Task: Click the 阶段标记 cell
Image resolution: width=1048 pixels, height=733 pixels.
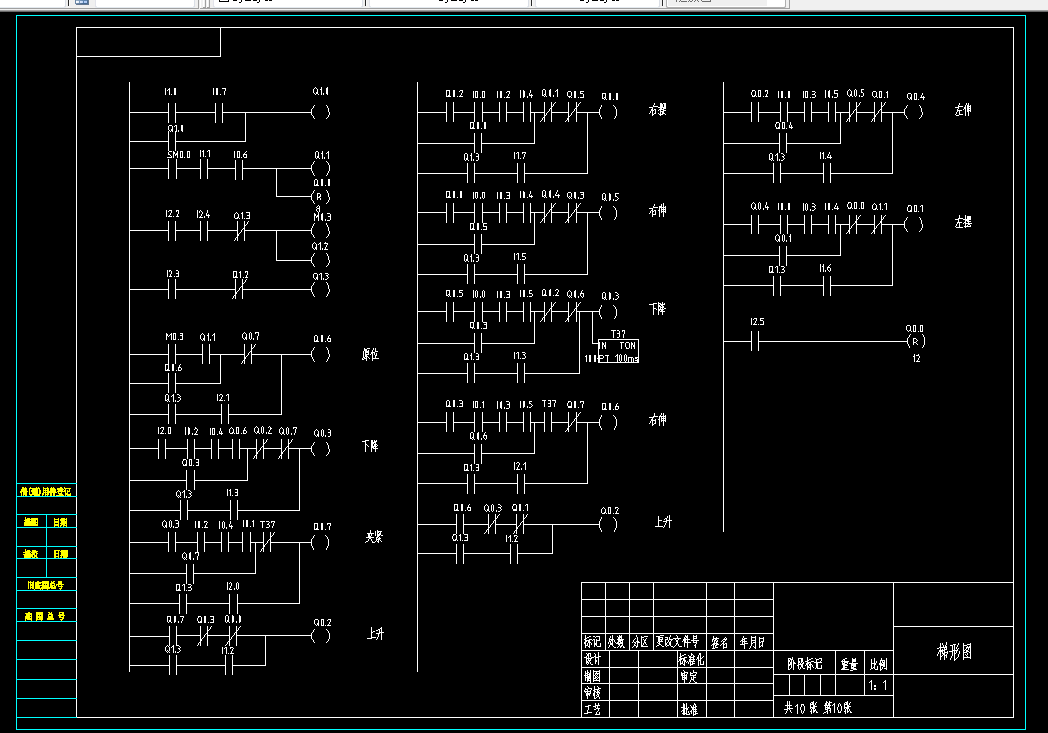Action: coord(805,664)
